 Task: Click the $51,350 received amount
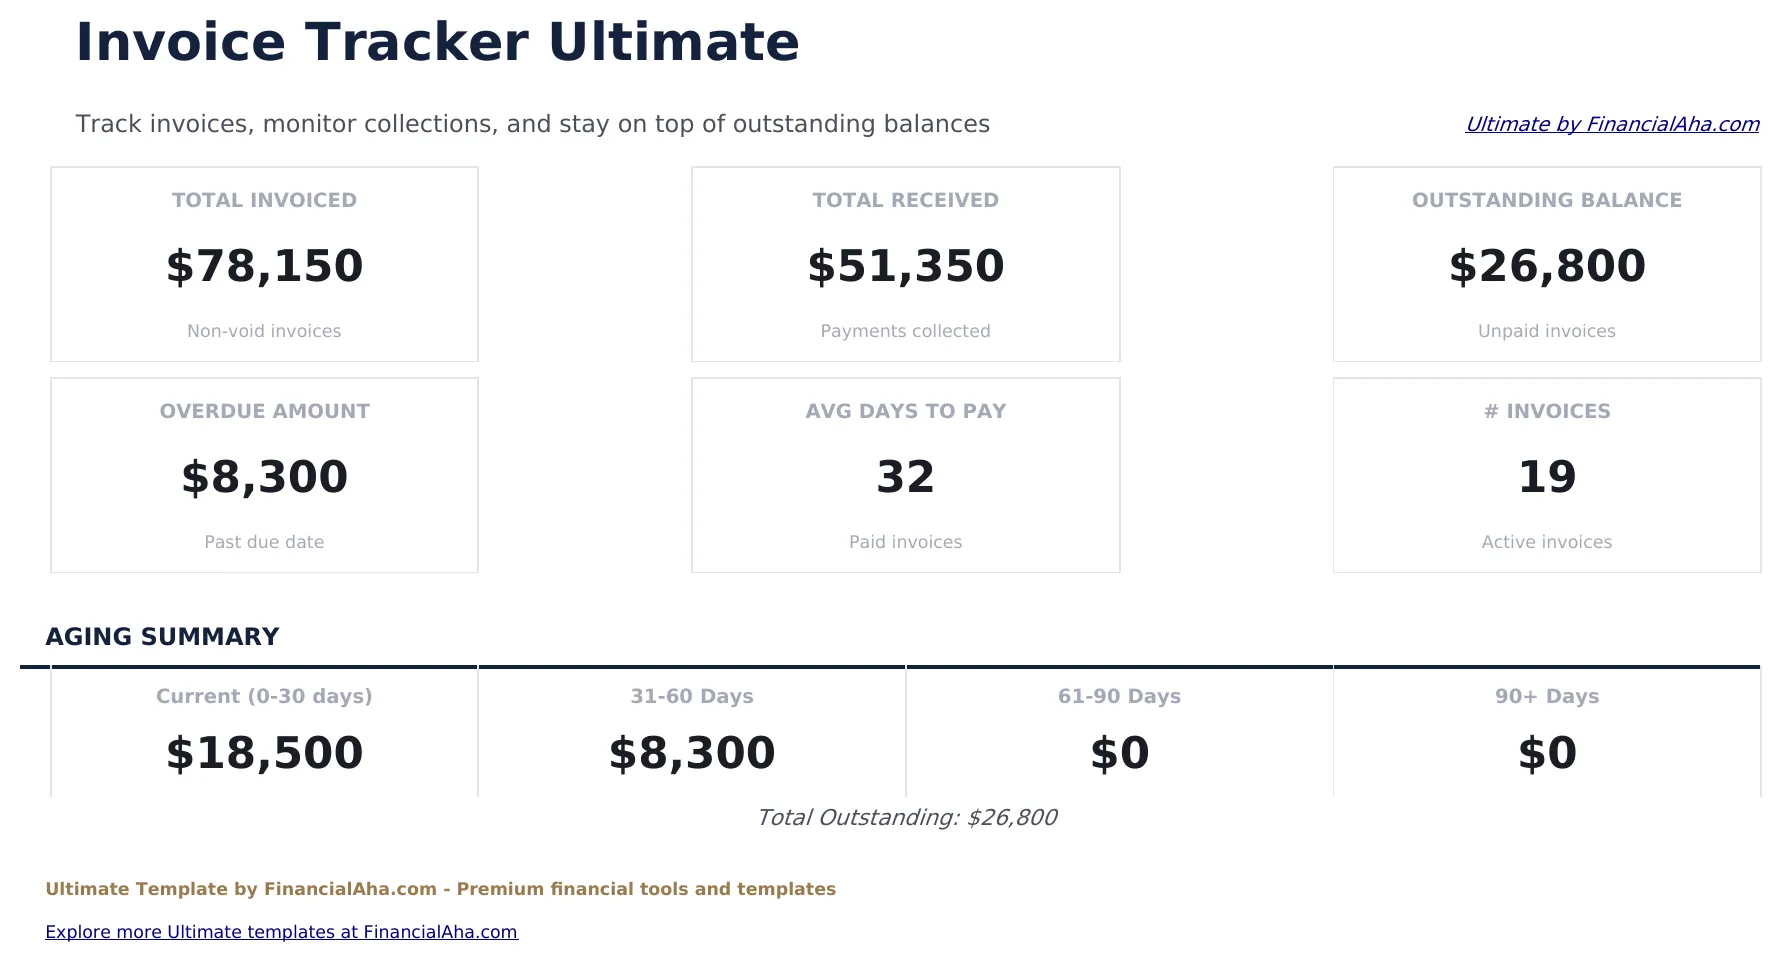click(905, 266)
